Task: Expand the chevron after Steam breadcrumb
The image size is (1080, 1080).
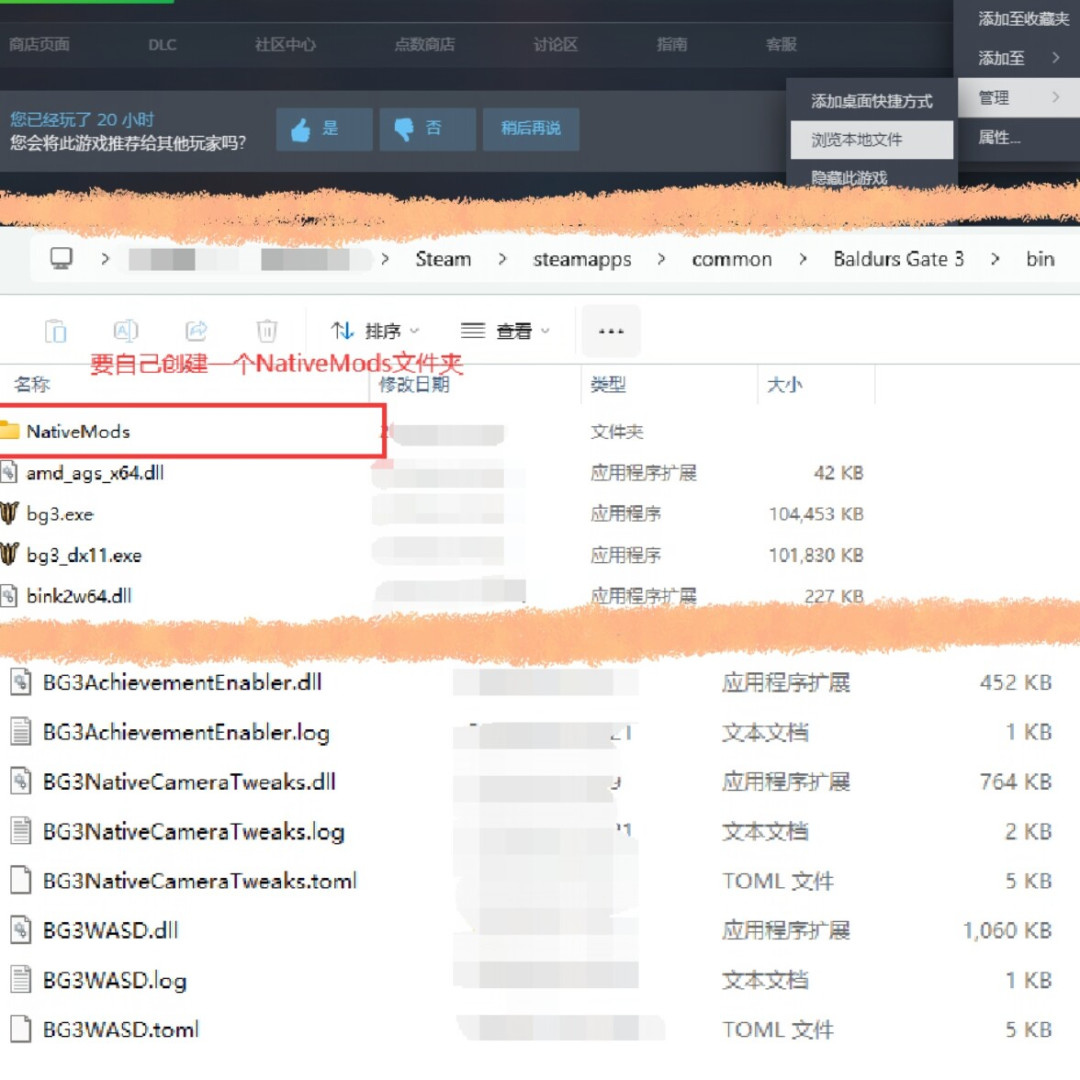Action: tap(502, 259)
